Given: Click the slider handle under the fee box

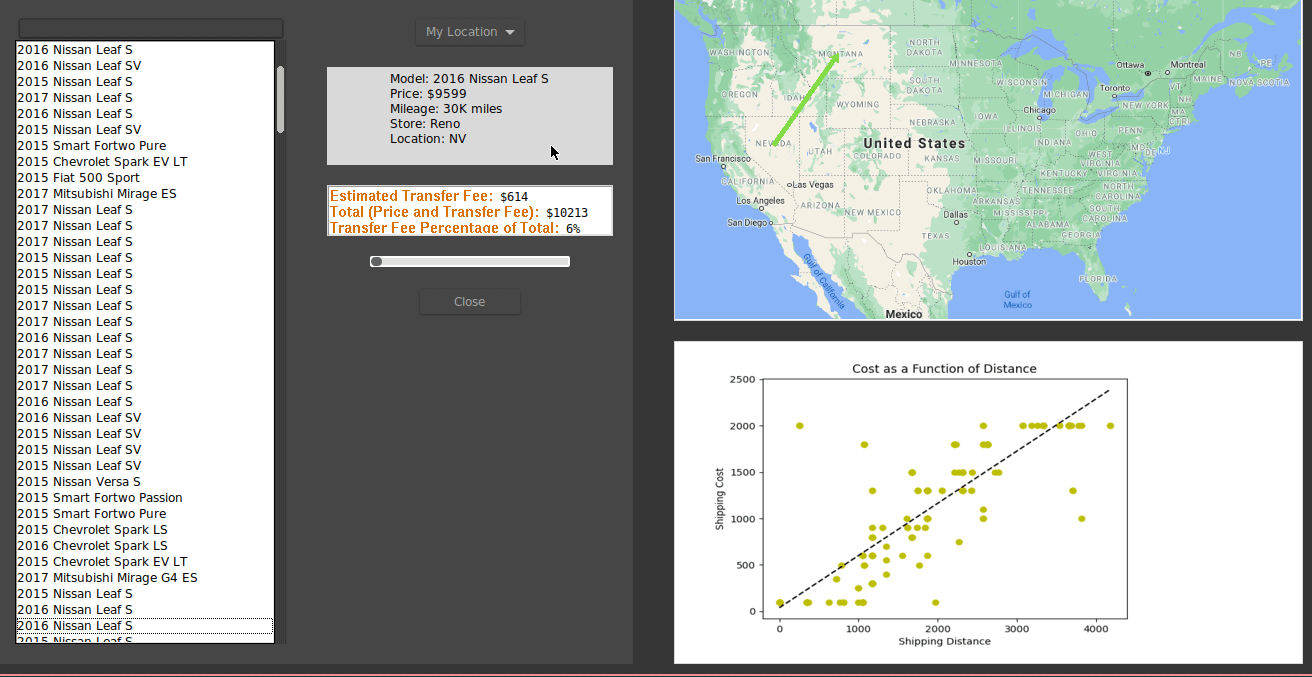Looking at the screenshot, I should (x=376, y=262).
